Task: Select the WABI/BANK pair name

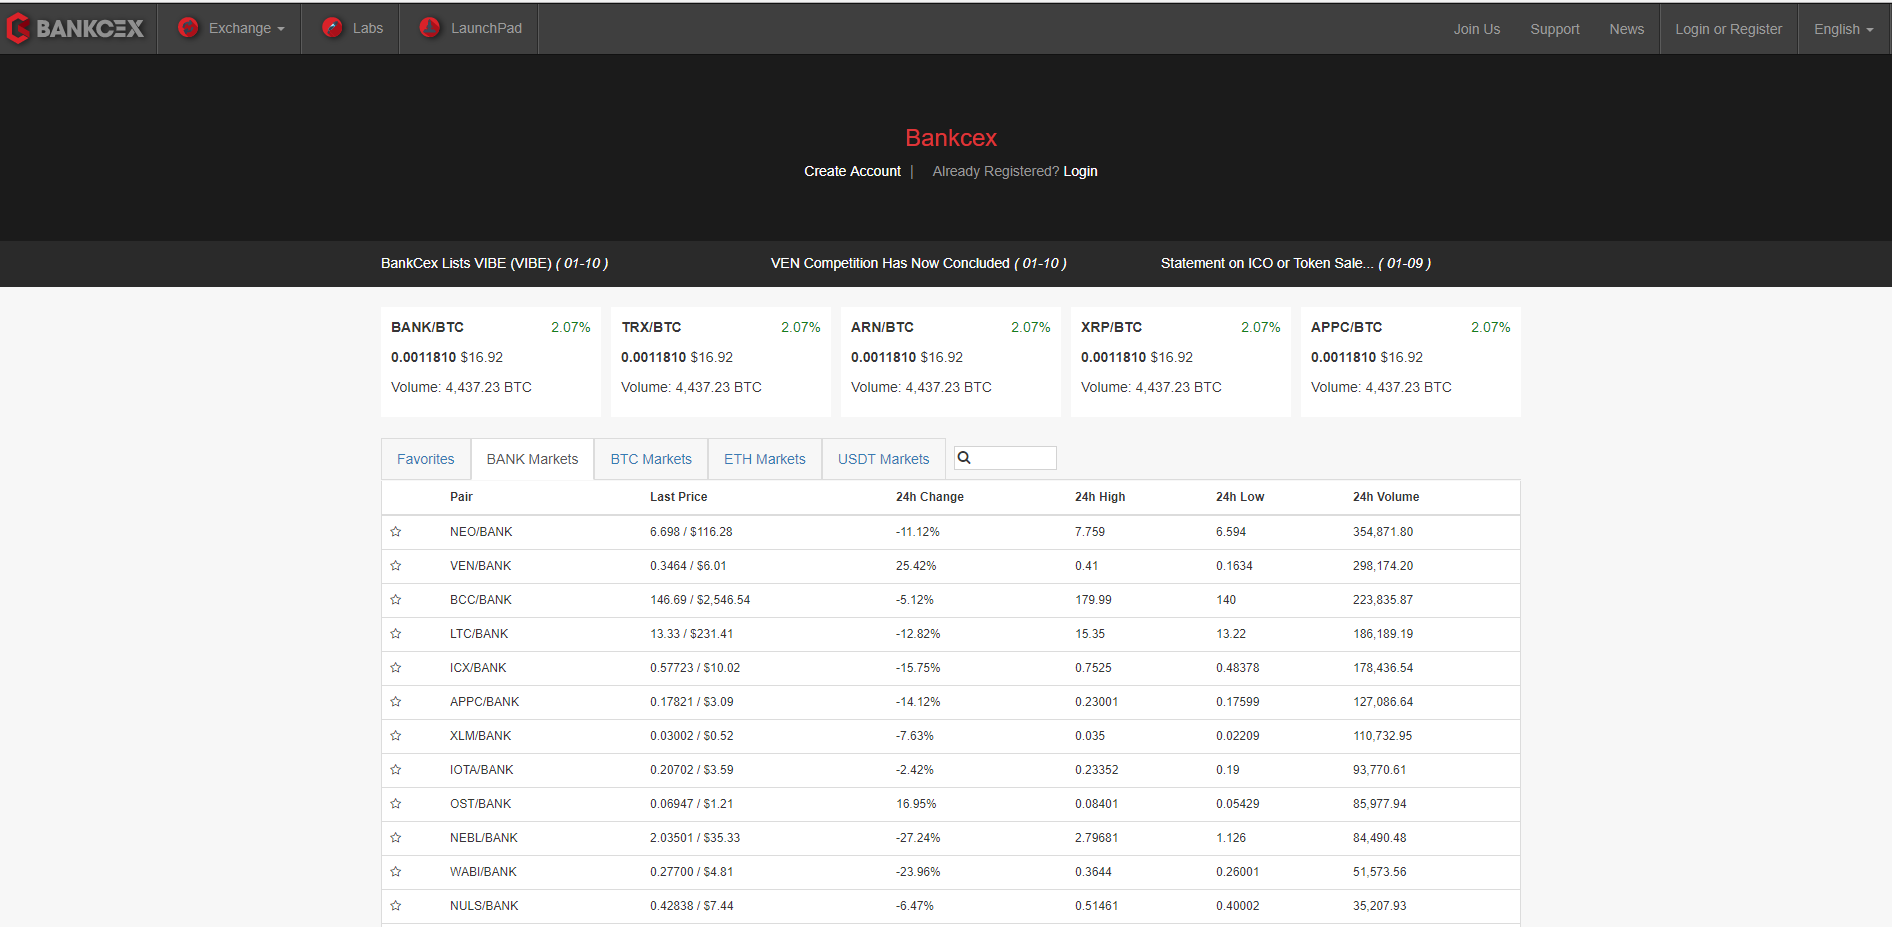Action: (x=483, y=872)
